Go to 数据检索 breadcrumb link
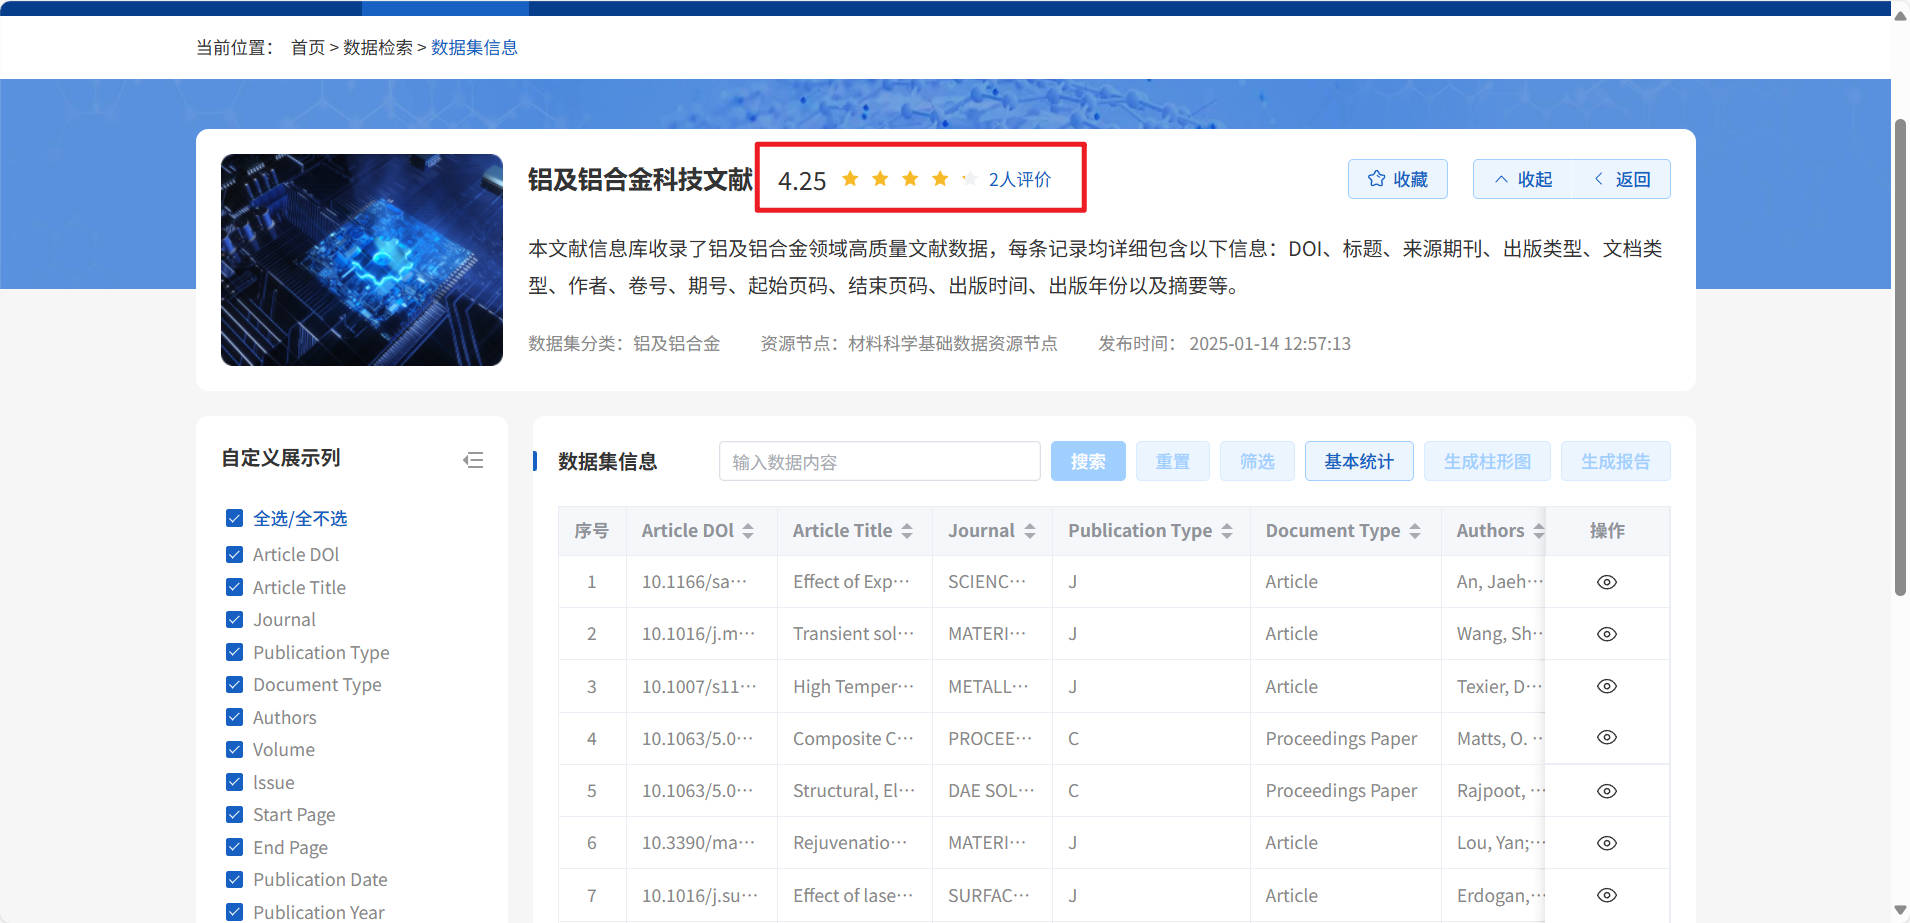Image resolution: width=1910 pixels, height=923 pixels. (377, 48)
